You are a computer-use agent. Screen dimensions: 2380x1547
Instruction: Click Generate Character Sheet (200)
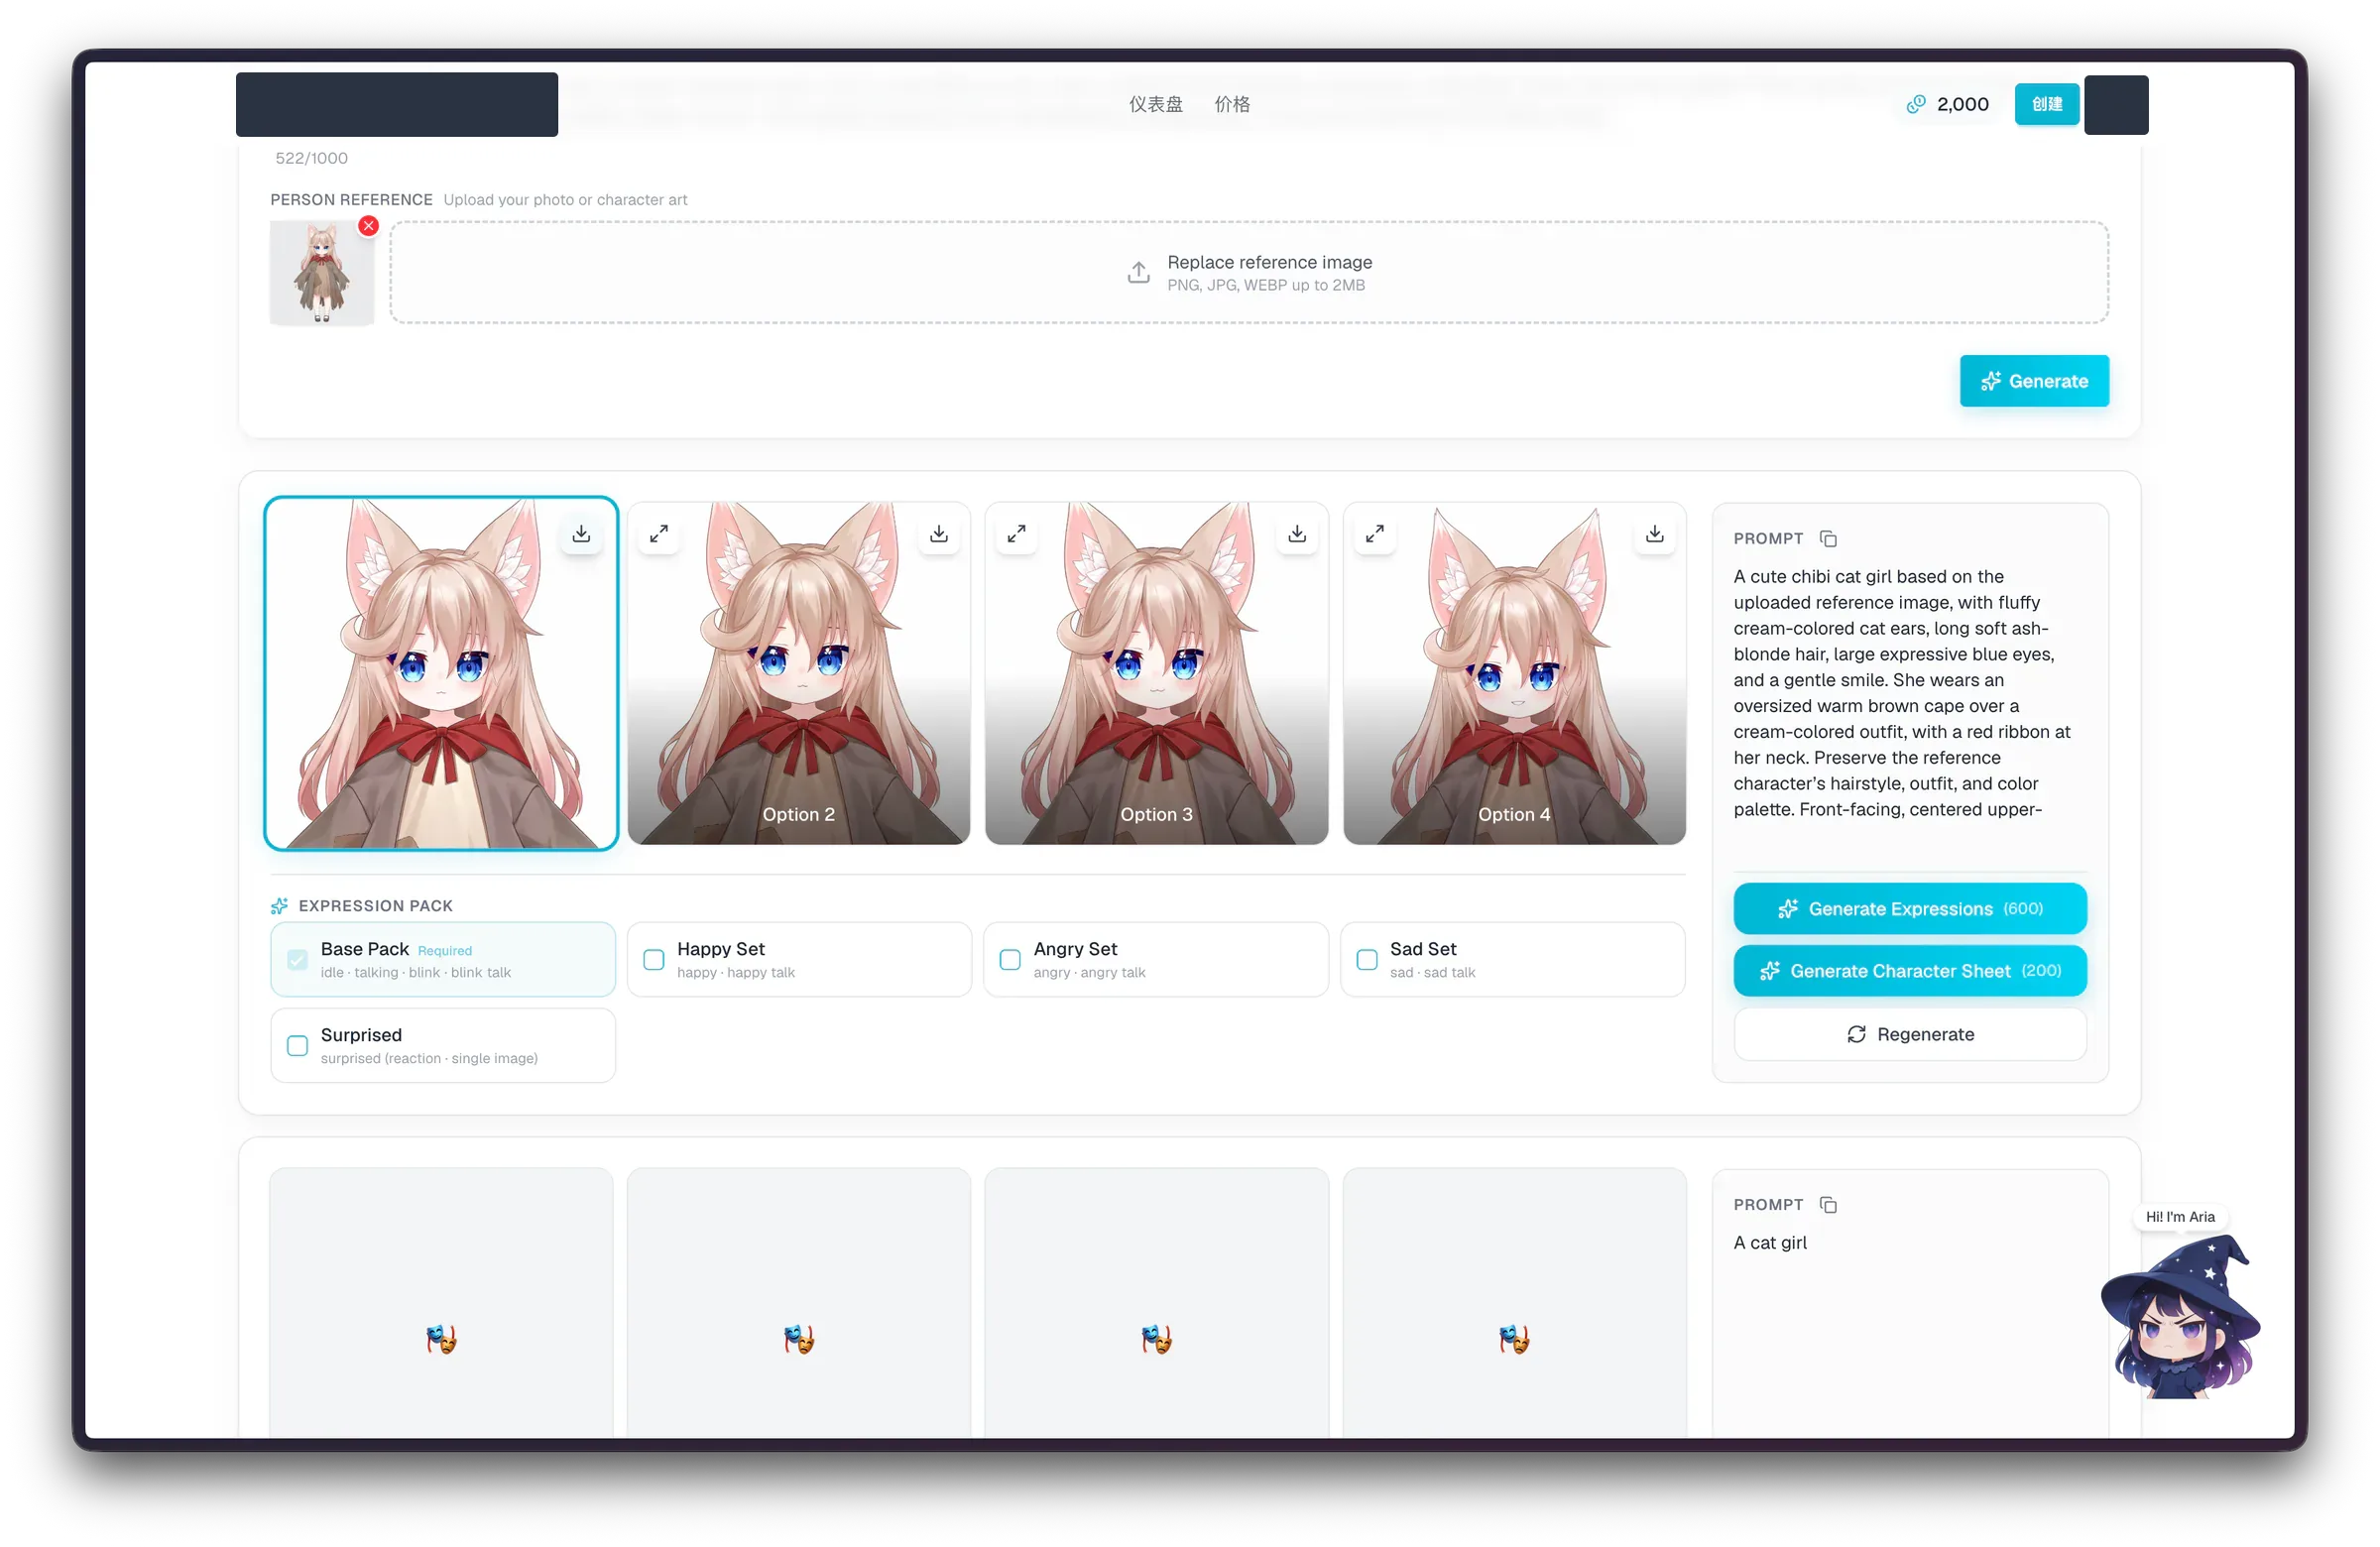click(1910, 971)
